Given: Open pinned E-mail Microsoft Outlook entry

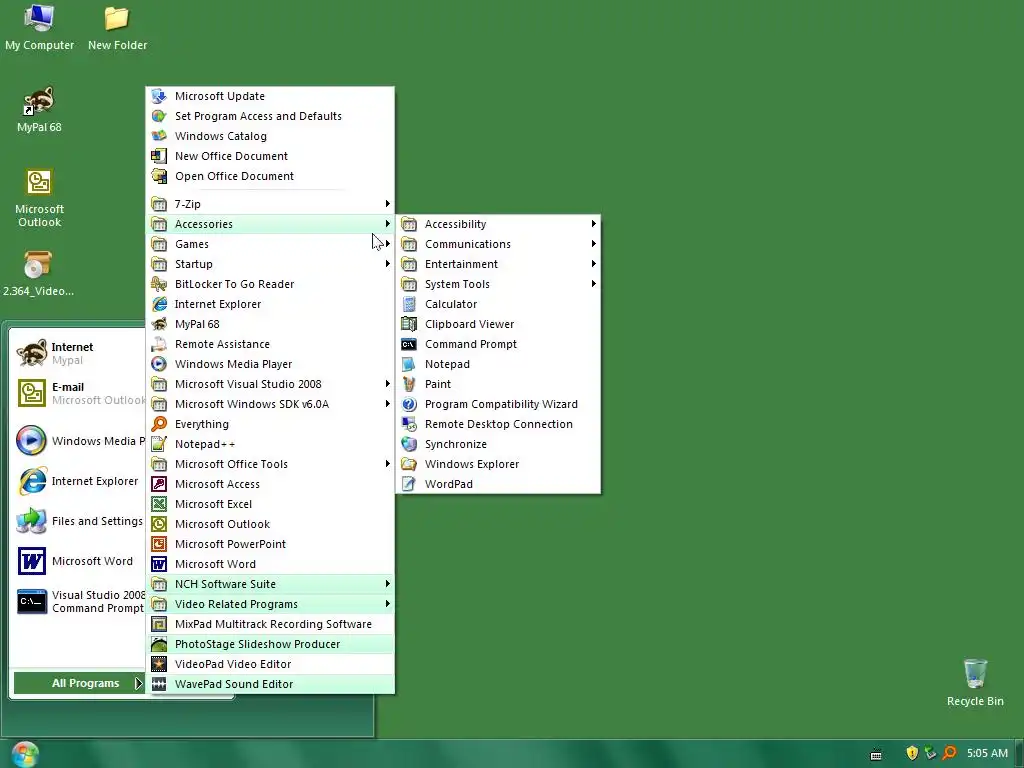Looking at the screenshot, I should 78,393.
